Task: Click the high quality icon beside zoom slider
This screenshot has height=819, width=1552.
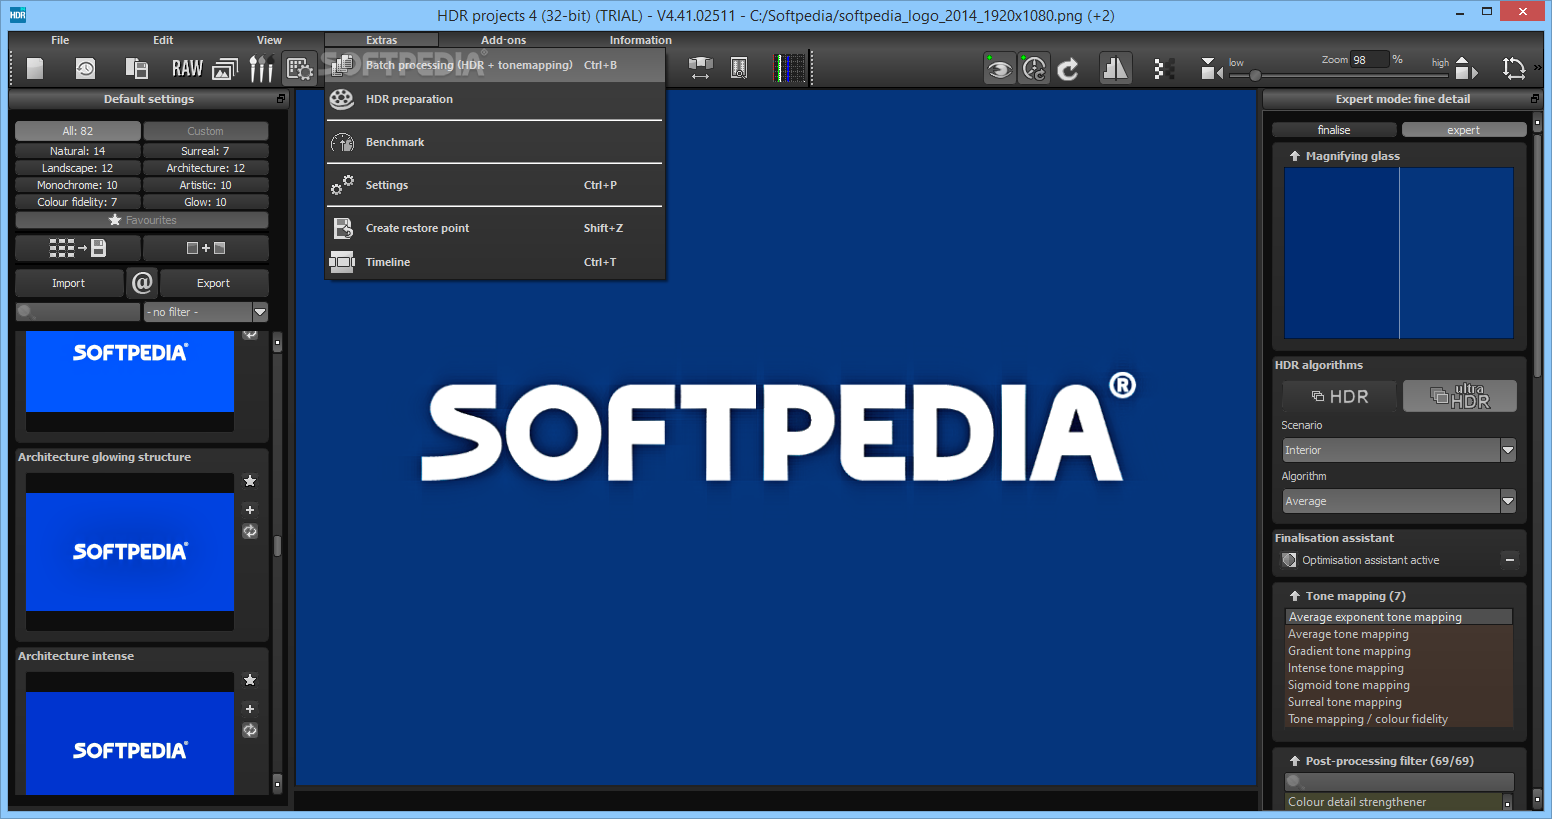Action: (1466, 68)
